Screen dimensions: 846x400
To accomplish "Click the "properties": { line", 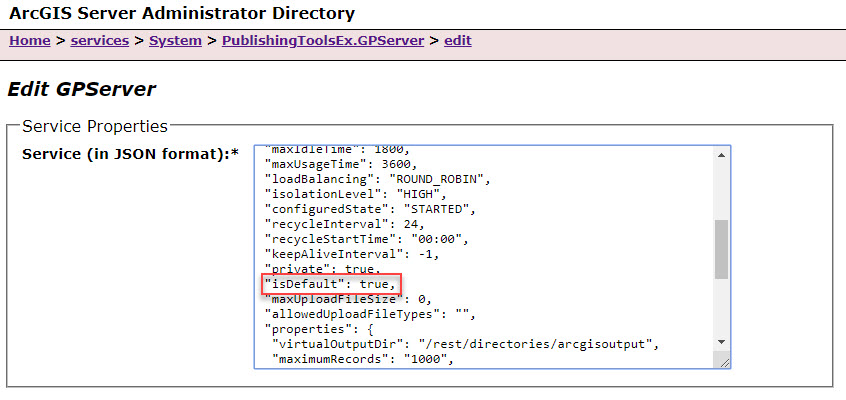I will (x=319, y=329).
